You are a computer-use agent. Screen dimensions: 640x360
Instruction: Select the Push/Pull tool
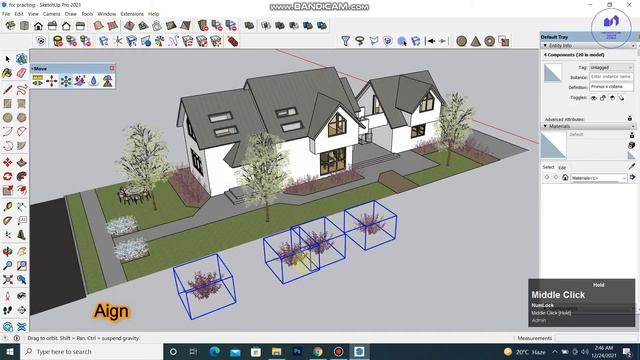click(x=21, y=162)
